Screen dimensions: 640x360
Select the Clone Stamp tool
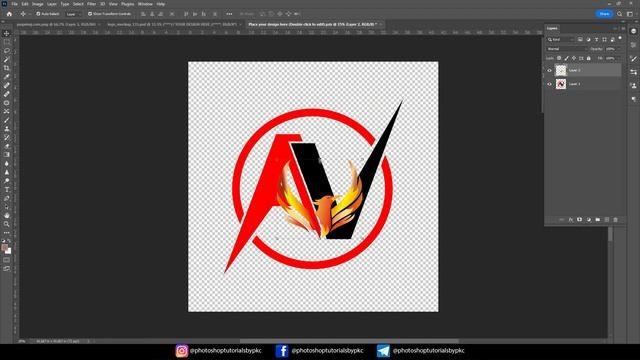(x=7, y=129)
